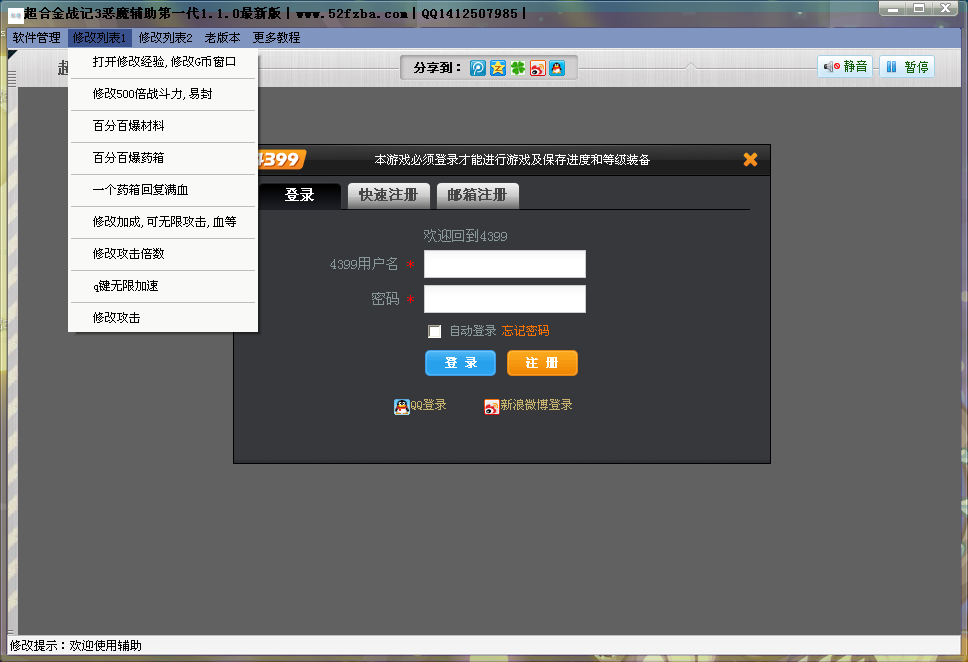The height and width of the screenshot is (662, 968).
Task: Expand the 更多教程 menu
Action: coord(276,38)
